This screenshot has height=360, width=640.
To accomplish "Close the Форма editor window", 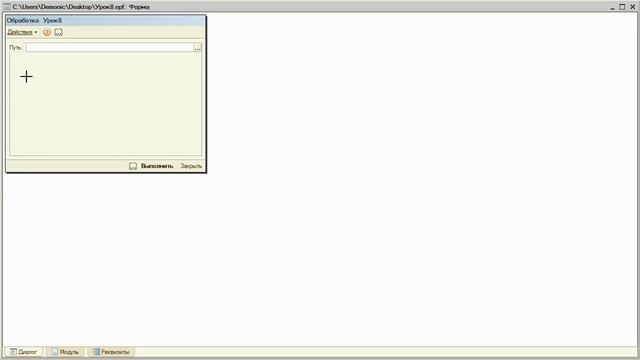I will [633, 7].
